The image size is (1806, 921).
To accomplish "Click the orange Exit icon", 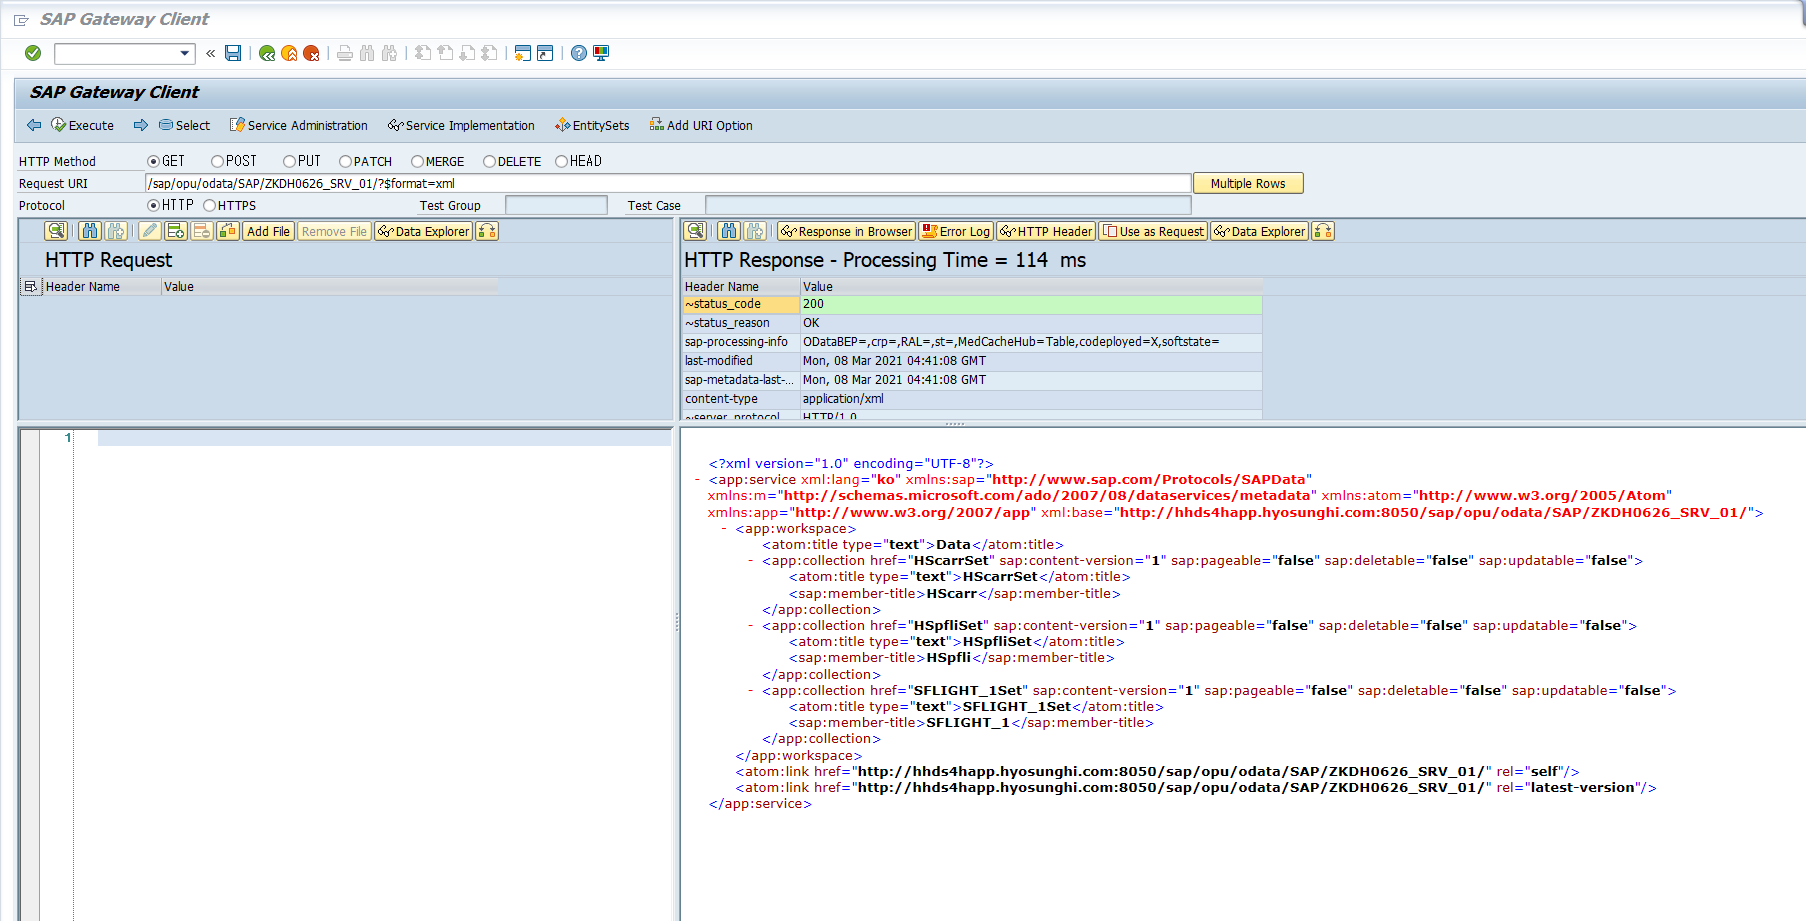I will tap(289, 53).
